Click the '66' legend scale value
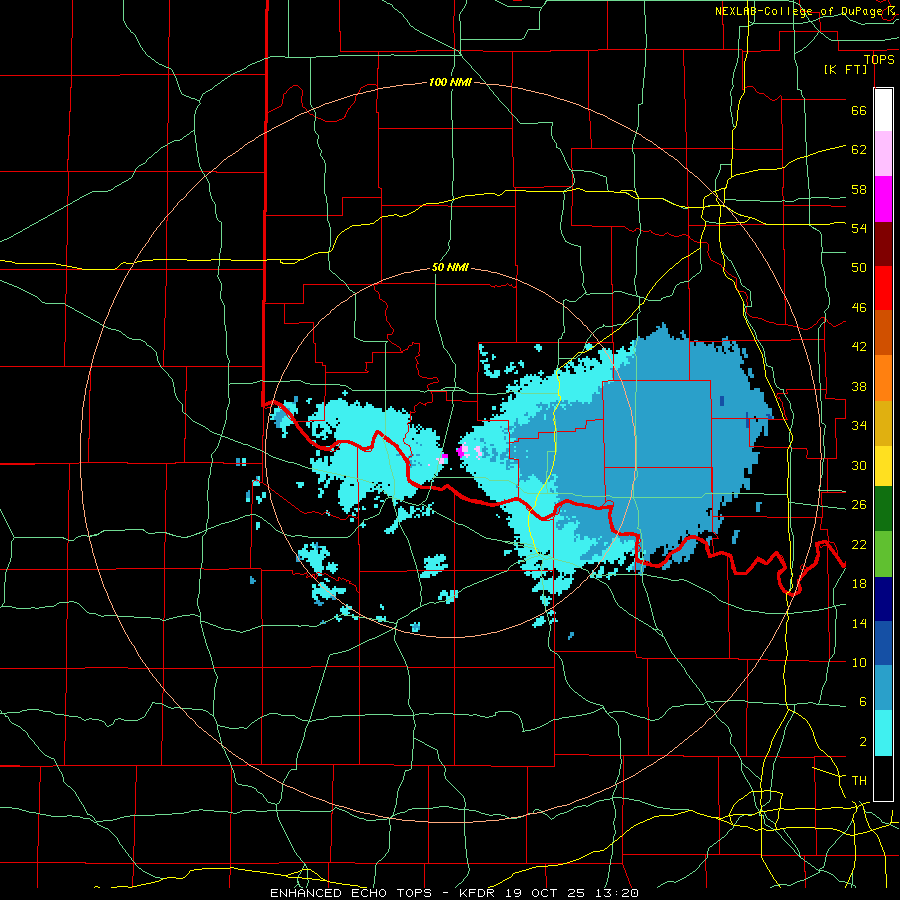900x900 pixels. point(859,110)
